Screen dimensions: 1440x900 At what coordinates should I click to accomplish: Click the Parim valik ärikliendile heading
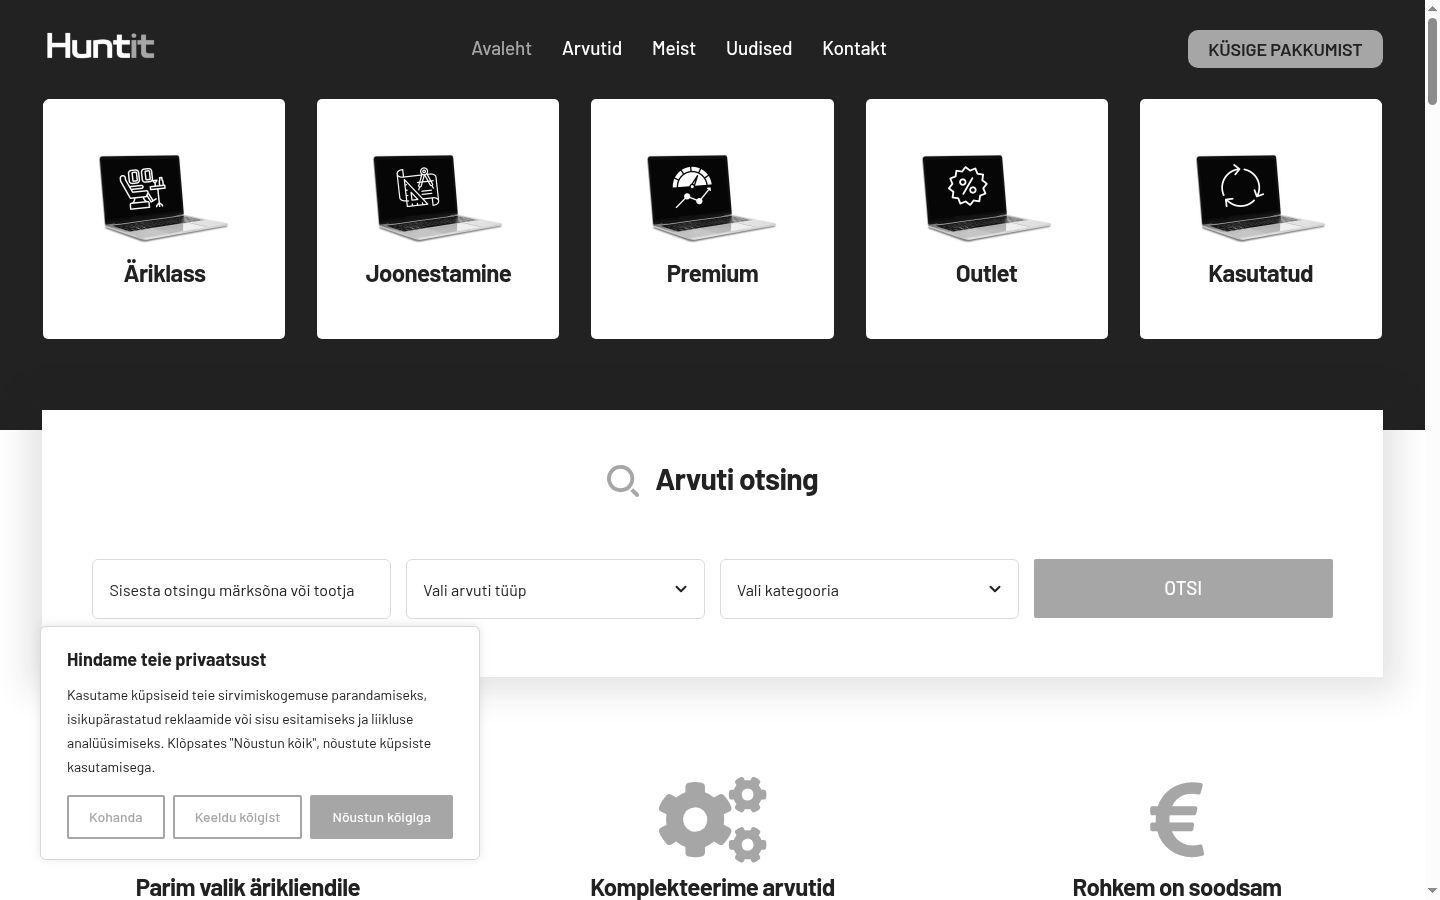pyautogui.click(x=247, y=888)
